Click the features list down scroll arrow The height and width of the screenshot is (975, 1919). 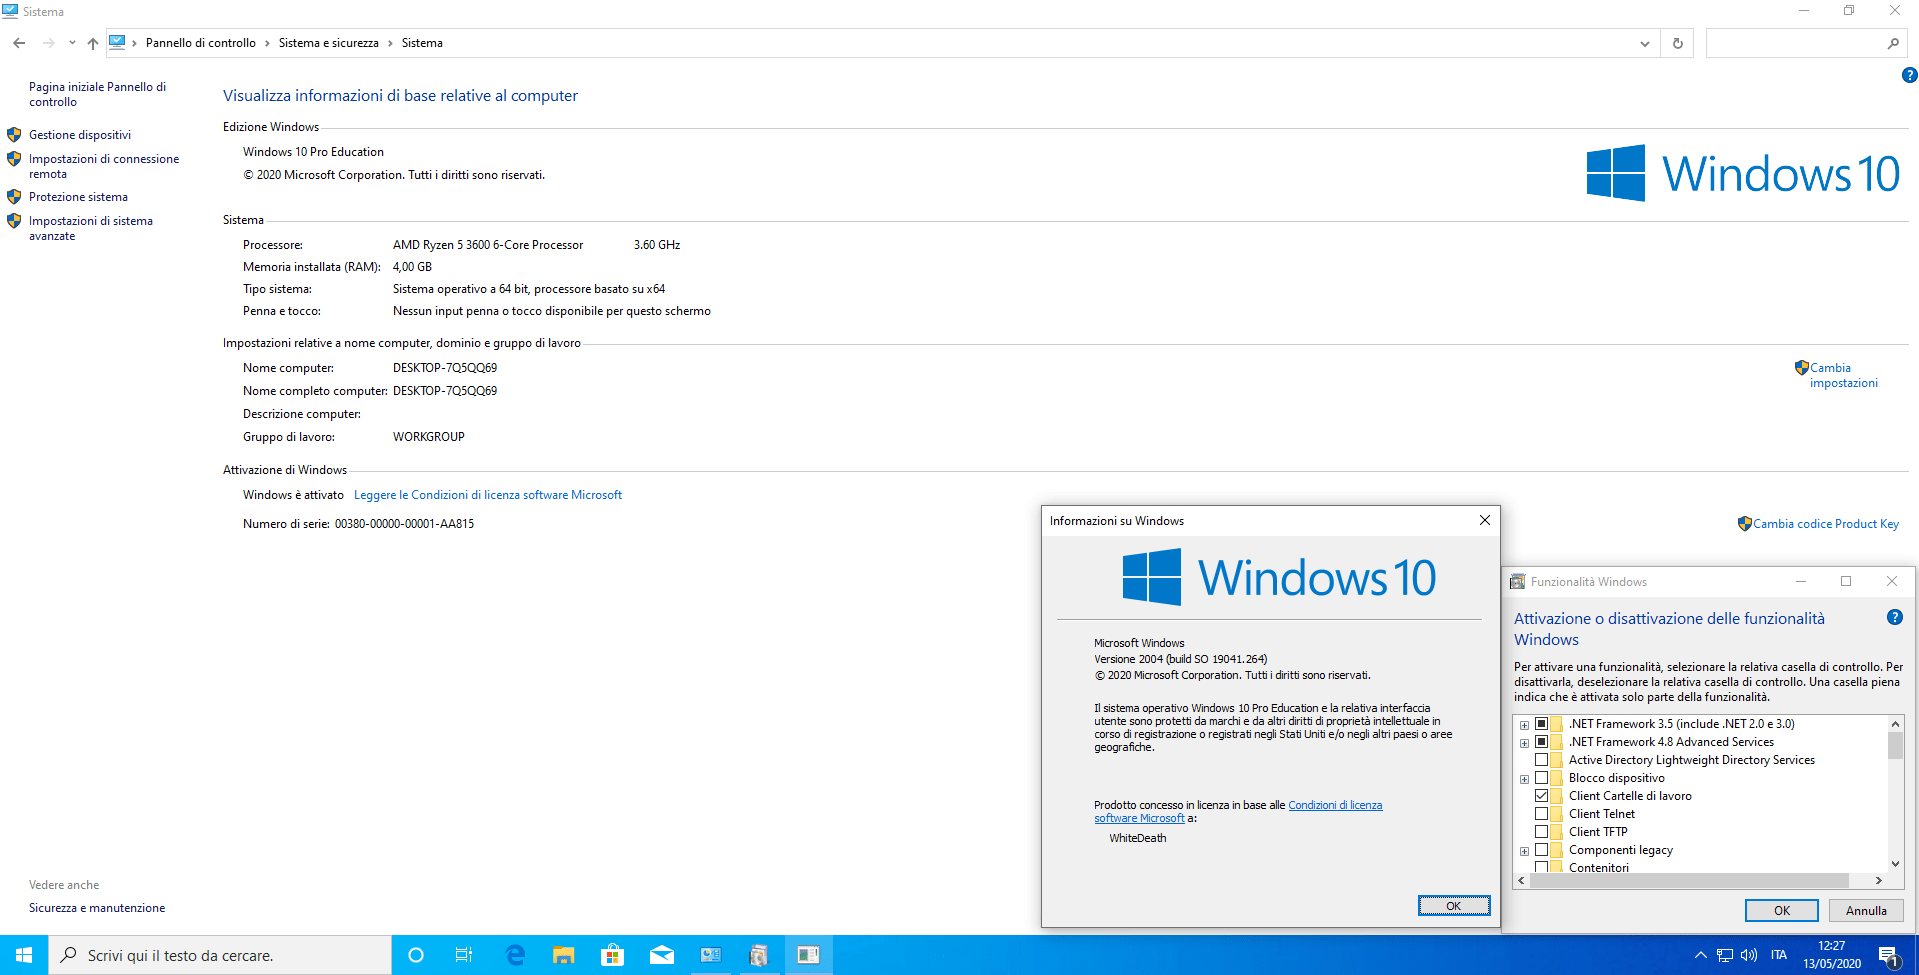pyautogui.click(x=1895, y=864)
